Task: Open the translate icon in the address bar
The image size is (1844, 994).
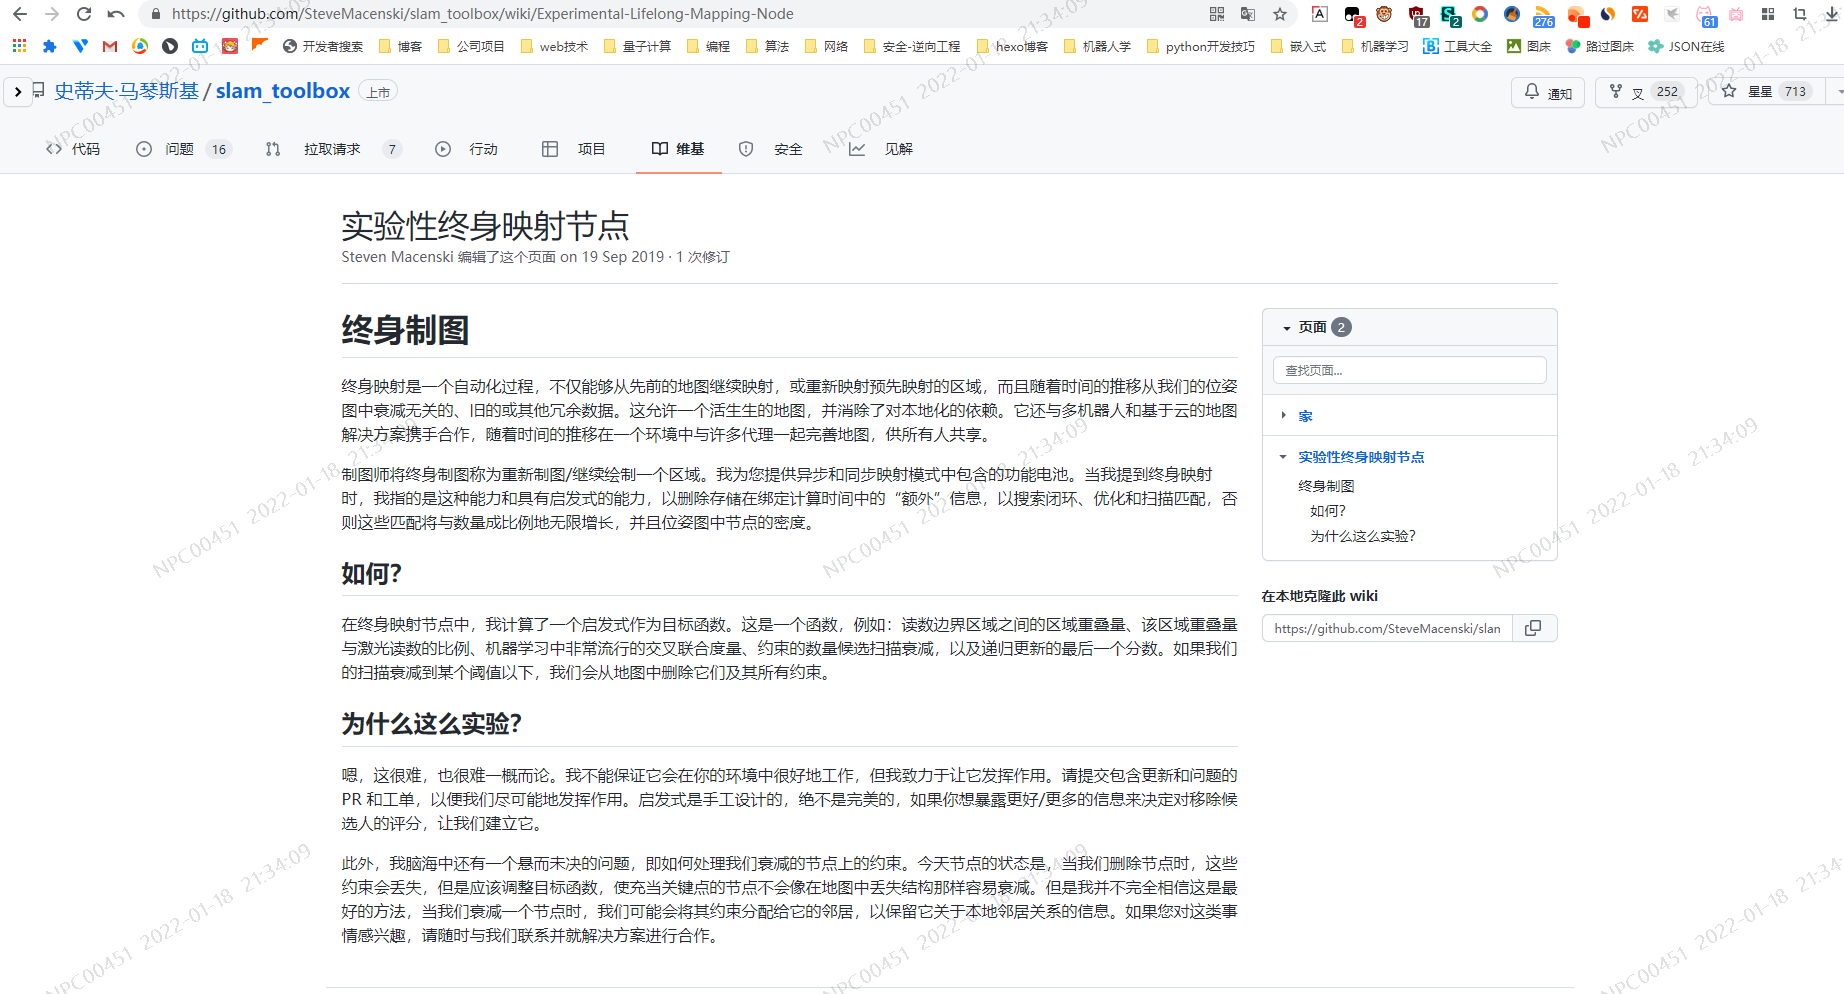Action: [x=1247, y=14]
